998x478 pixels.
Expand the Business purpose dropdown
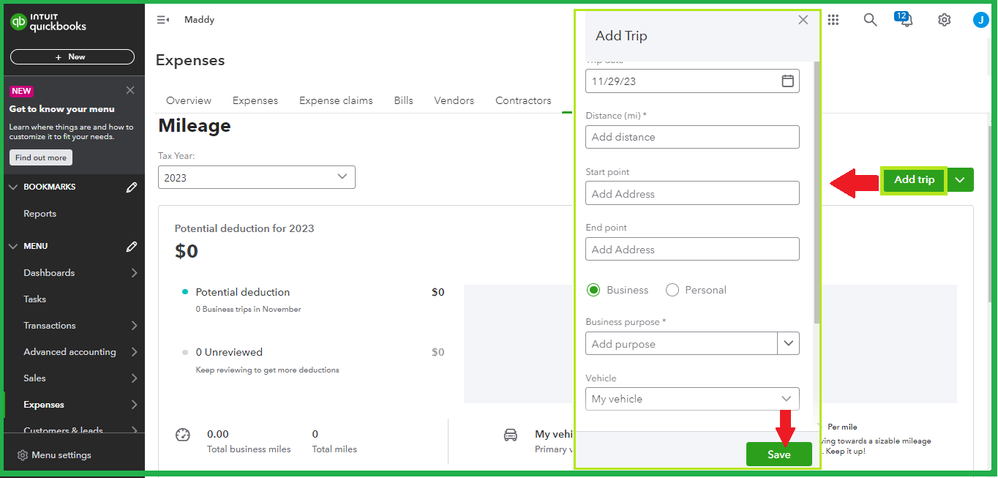click(x=788, y=344)
